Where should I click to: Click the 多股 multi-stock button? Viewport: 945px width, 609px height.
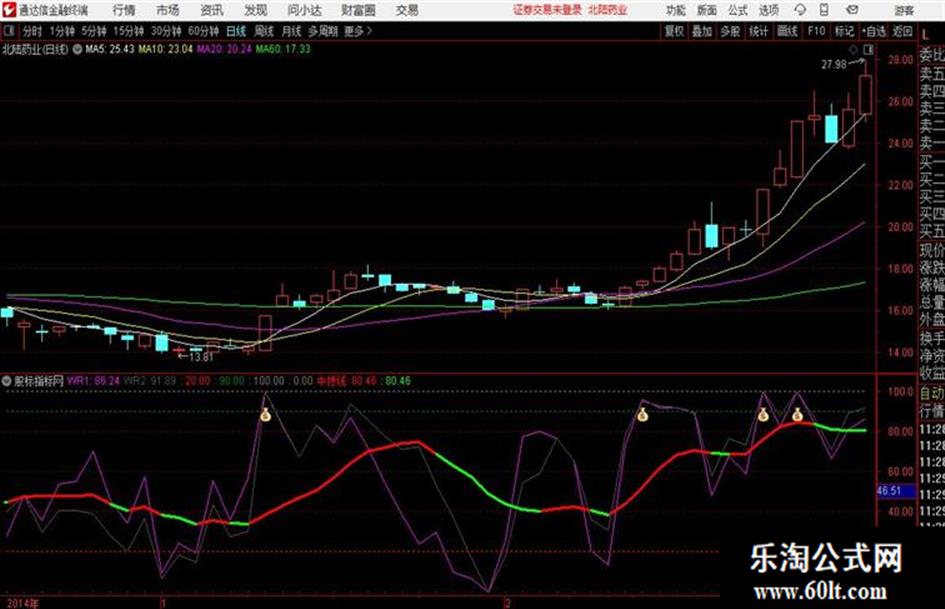(730, 31)
